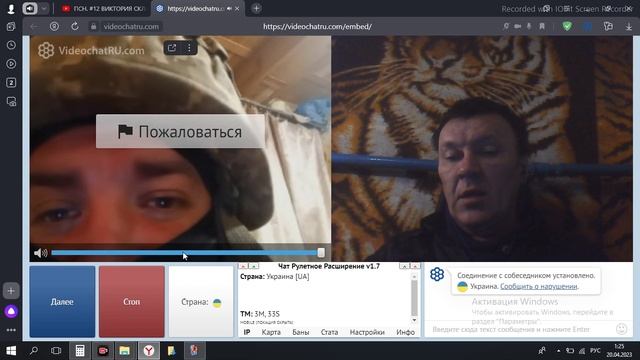Click the extension panel scrollbar
This screenshot has width=640, height=360.
[x=414, y=298]
